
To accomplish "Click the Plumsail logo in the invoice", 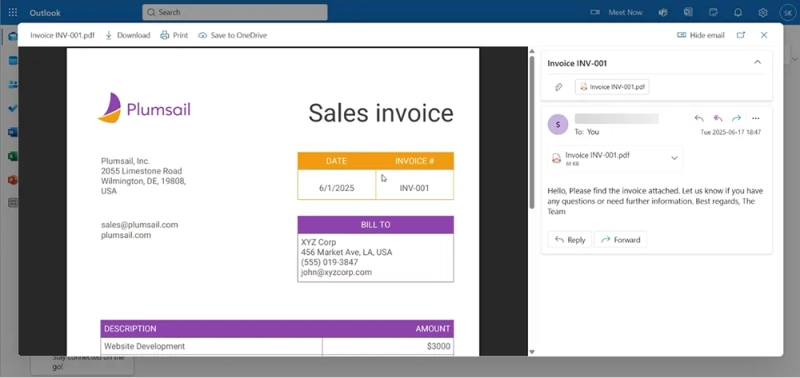I will pyautogui.click(x=144, y=108).
